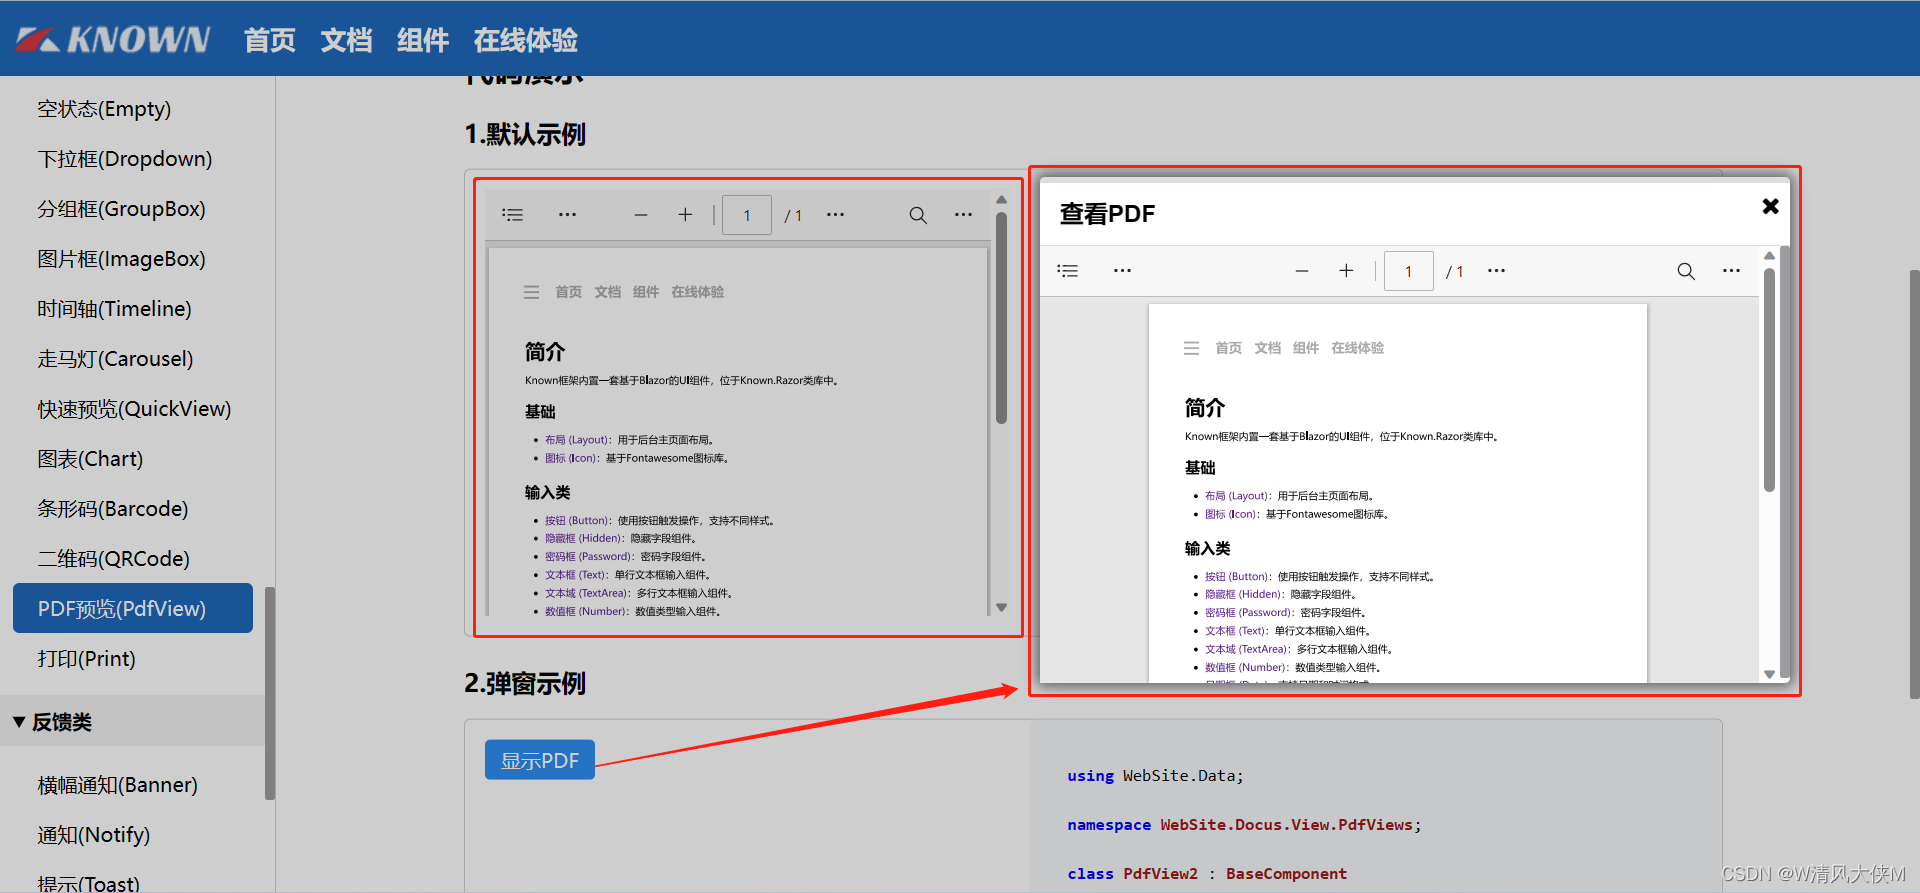Click the main page scrollbar thumb
Image resolution: width=1920 pixels, height=893 pixels.
click(x=1914, y=483)
